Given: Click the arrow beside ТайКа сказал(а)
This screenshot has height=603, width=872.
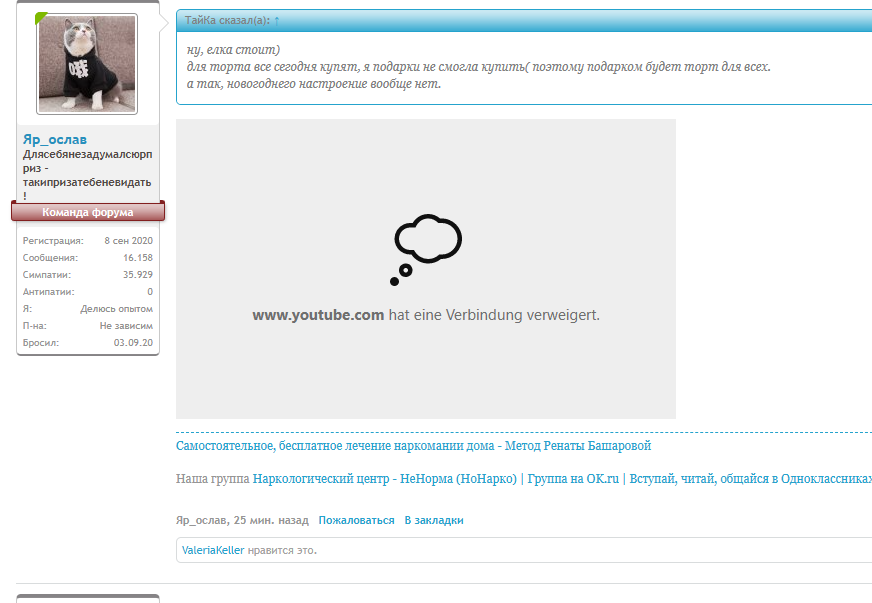Looking at the screenshot, I should point(277,20).
